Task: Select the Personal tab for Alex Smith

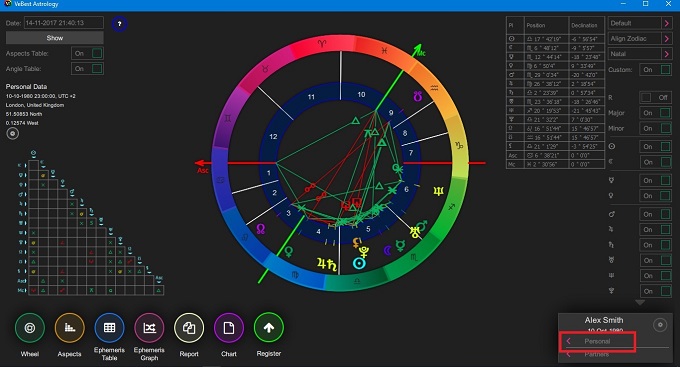Action: tap(597, 341)
